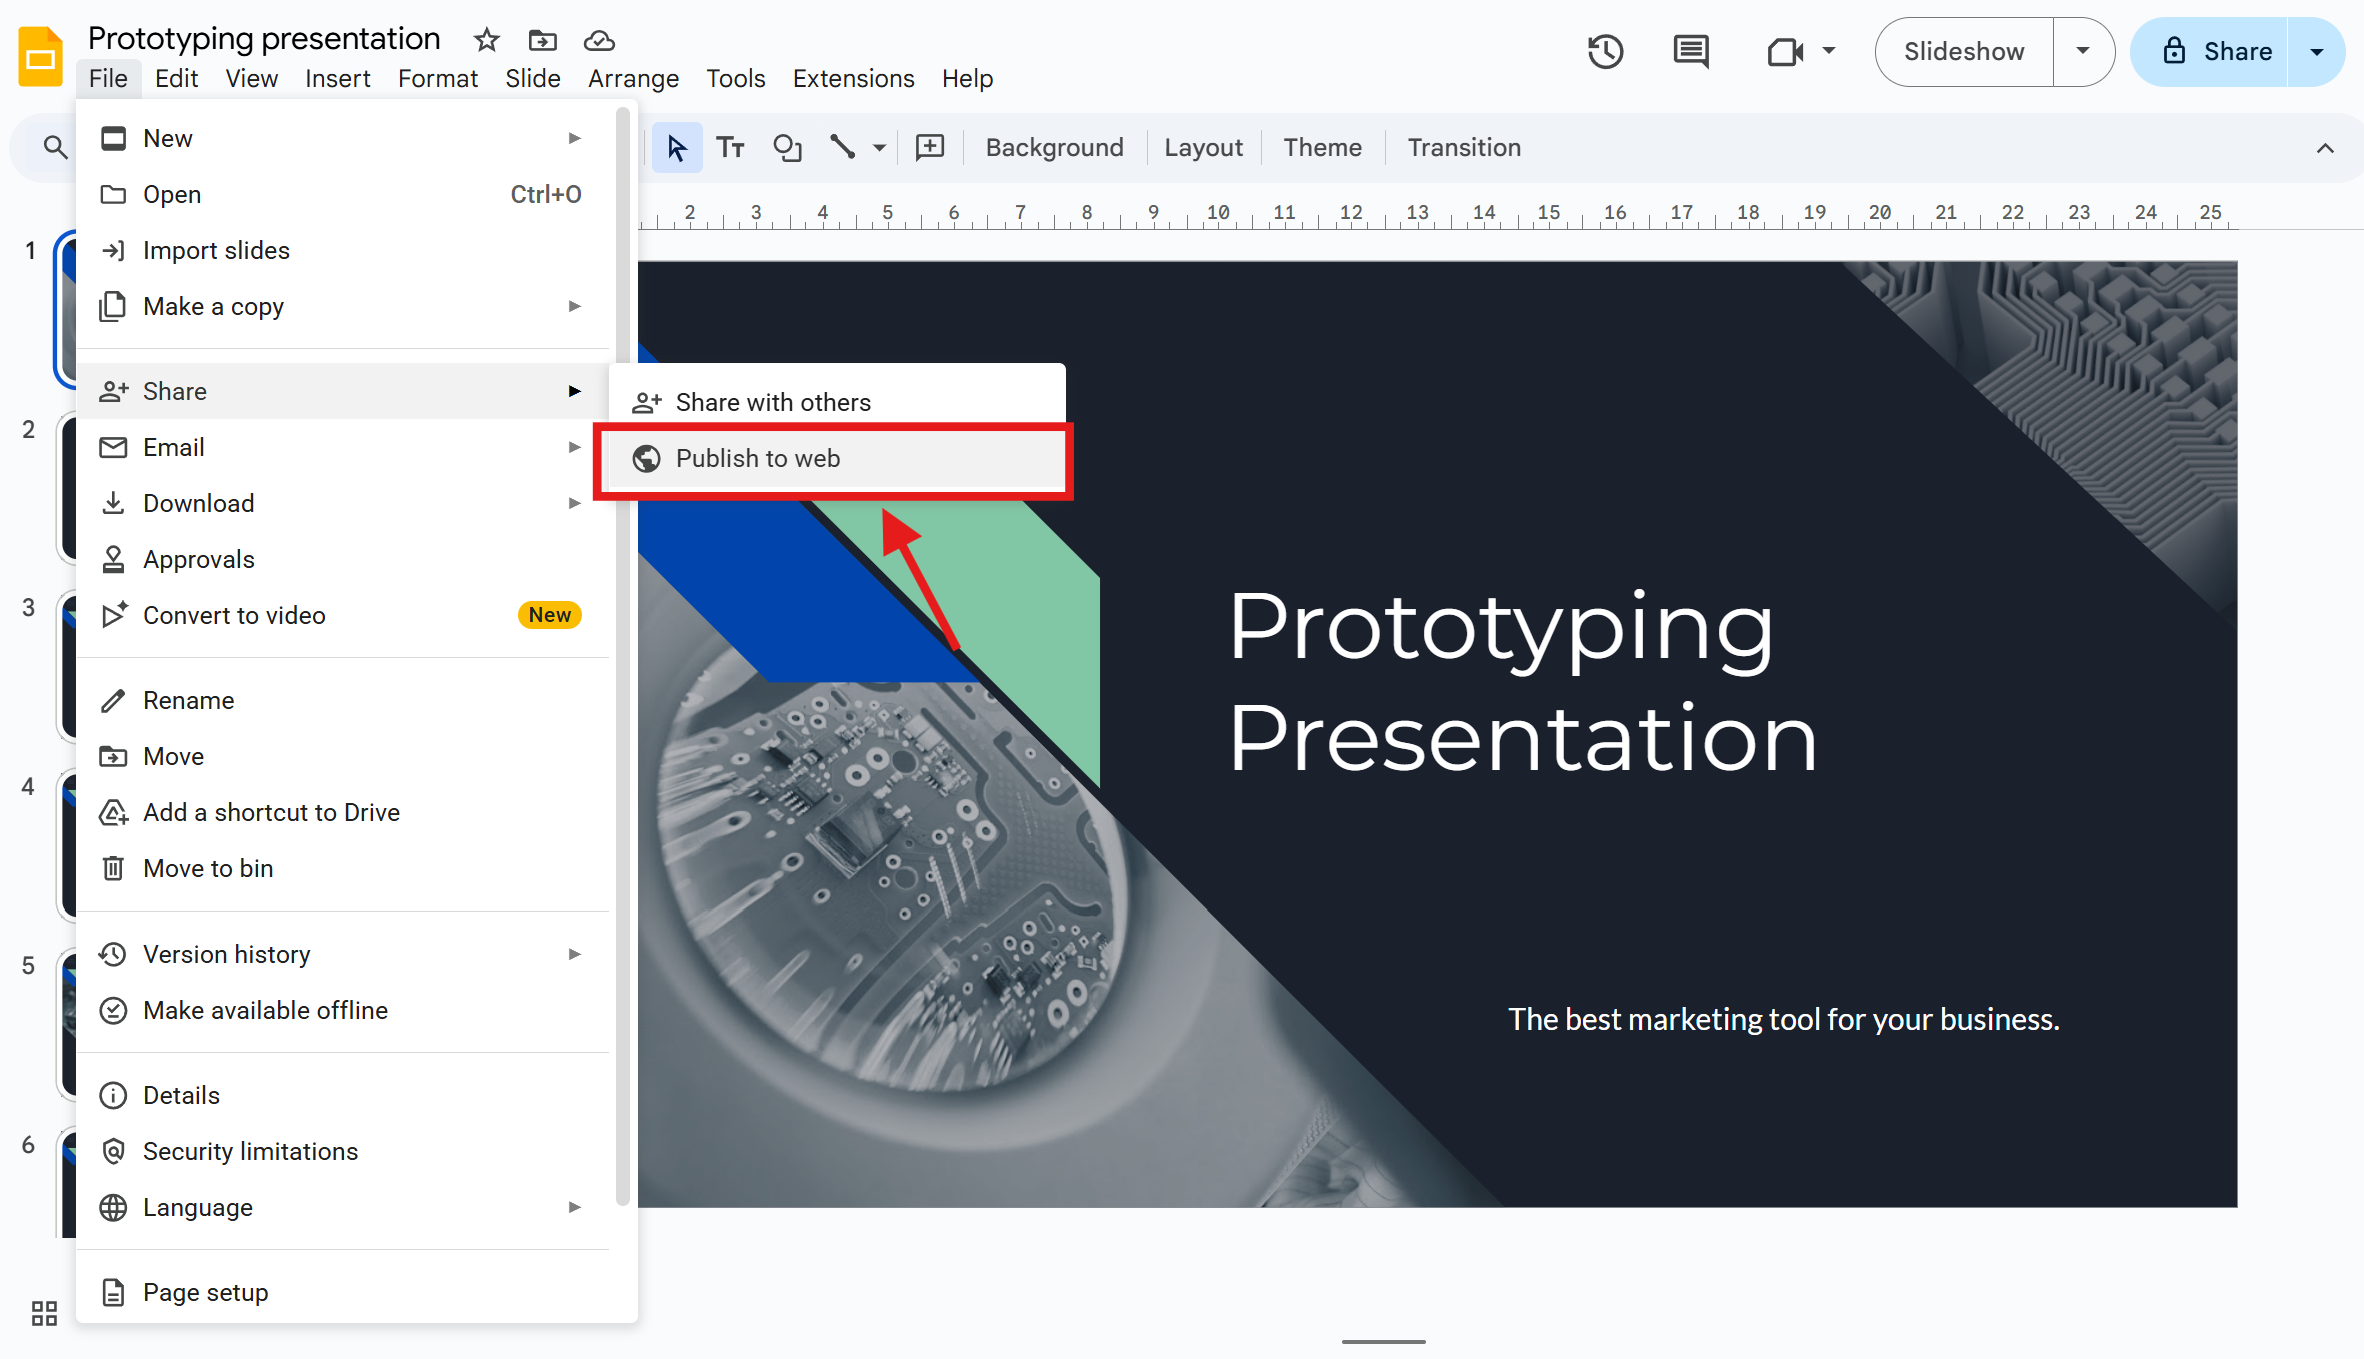Click Make available offline option

pyautogui.click(x=265, y=1010)
